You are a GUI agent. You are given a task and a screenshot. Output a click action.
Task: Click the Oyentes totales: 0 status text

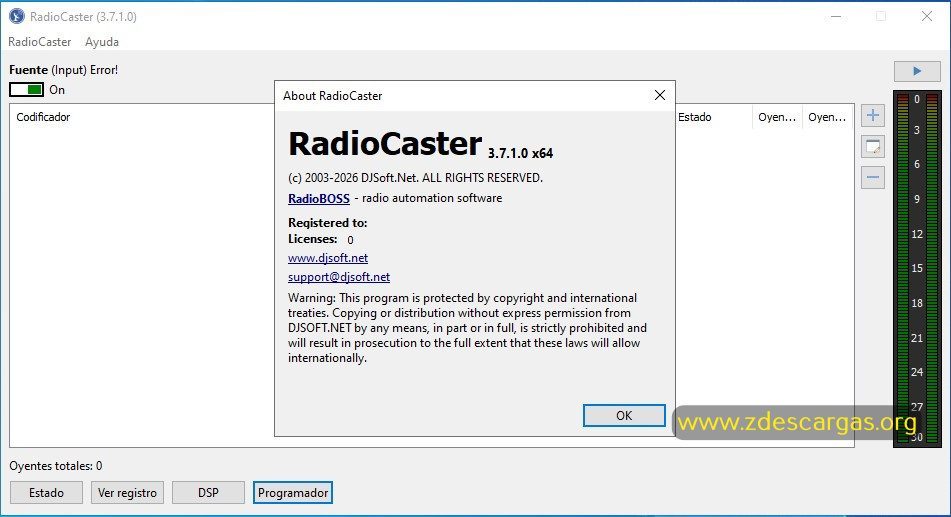56,466
